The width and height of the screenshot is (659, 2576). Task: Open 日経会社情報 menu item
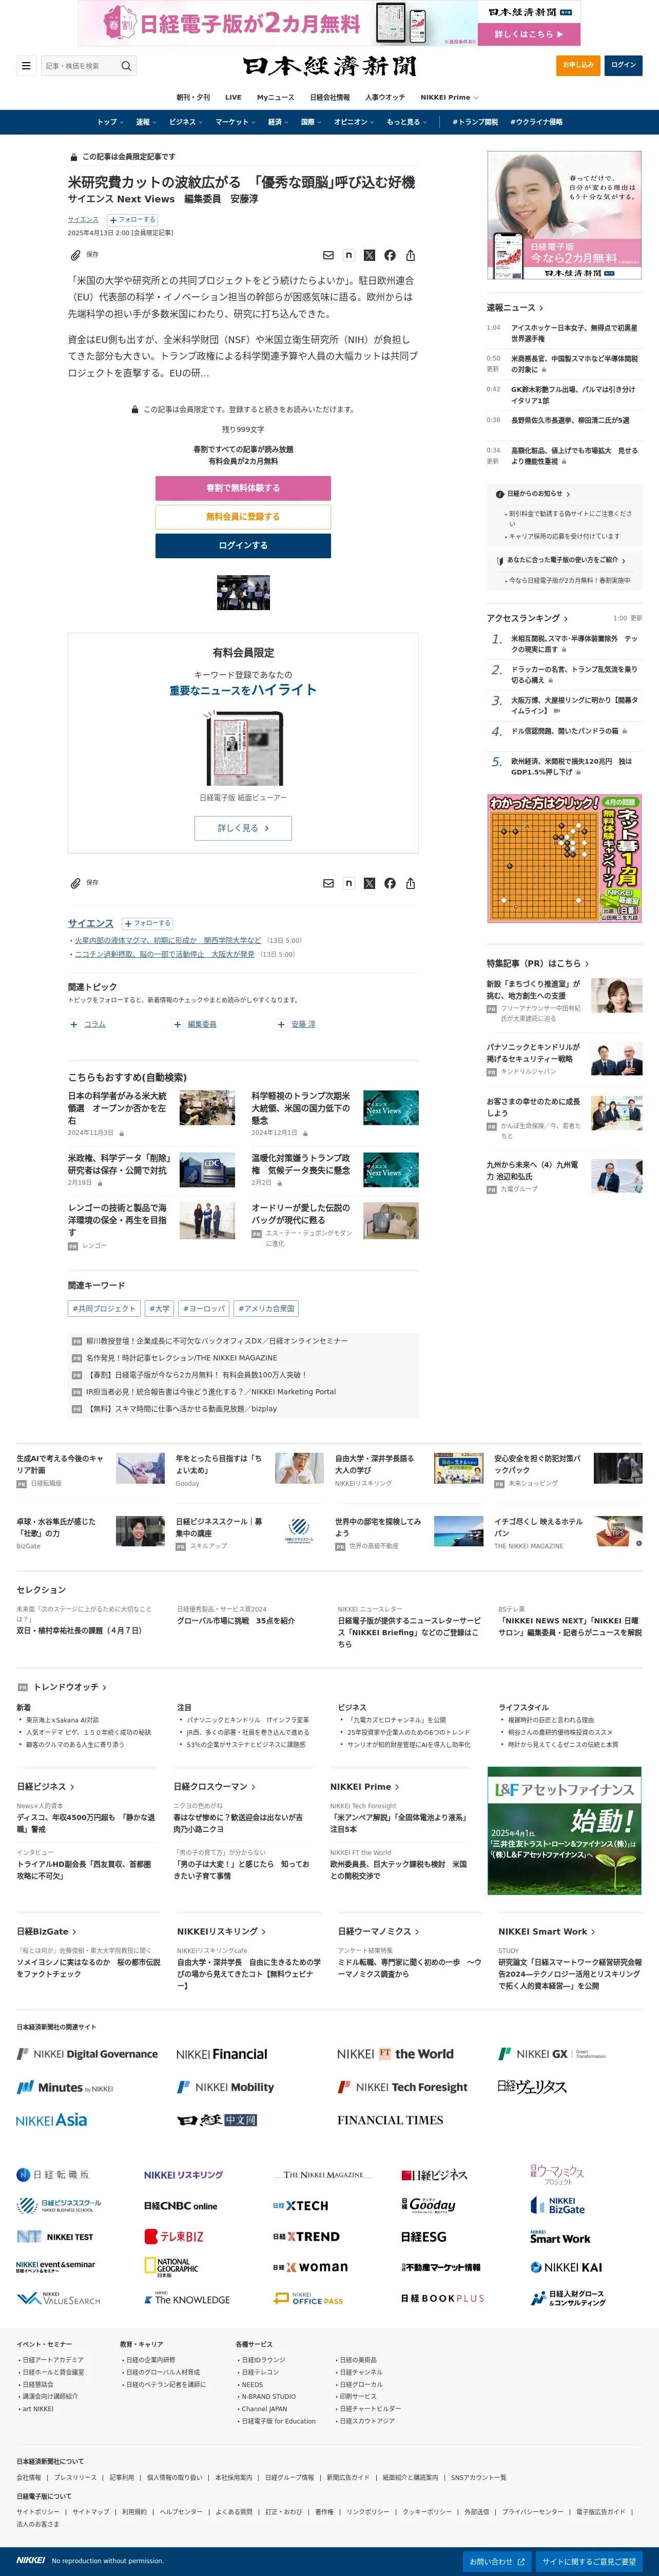330,97
